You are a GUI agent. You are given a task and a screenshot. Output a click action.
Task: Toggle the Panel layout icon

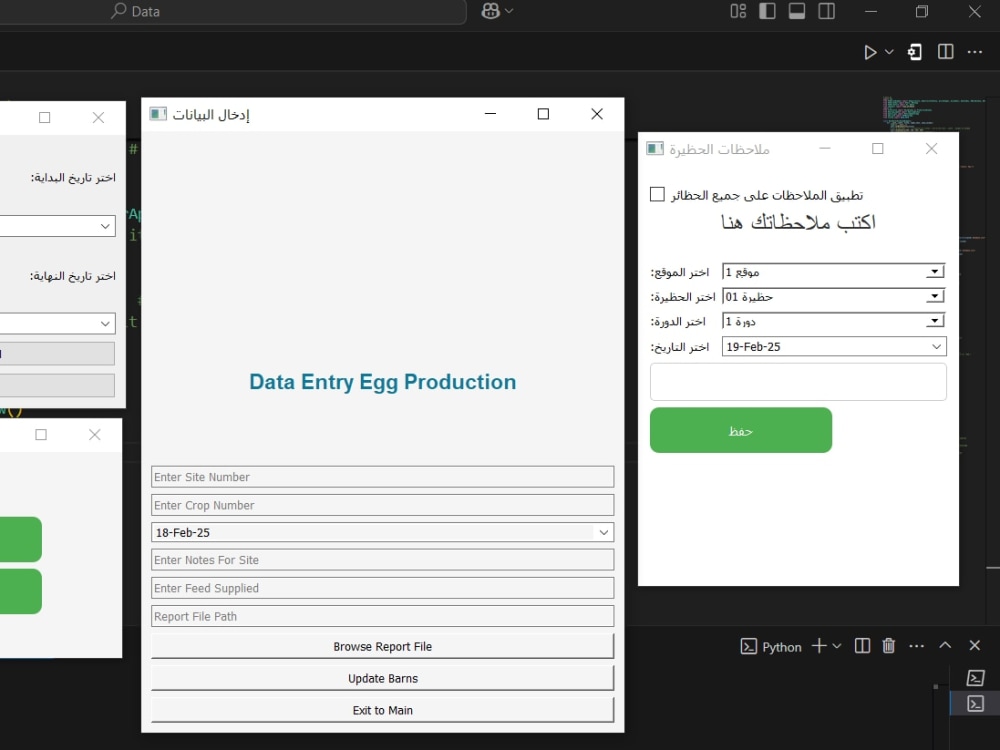pos(797,11)
